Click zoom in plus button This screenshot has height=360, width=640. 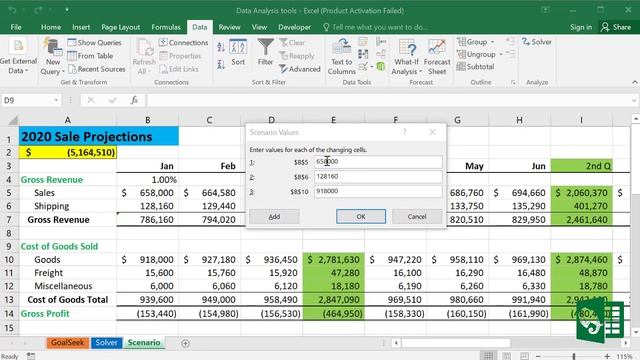(607, 356)
